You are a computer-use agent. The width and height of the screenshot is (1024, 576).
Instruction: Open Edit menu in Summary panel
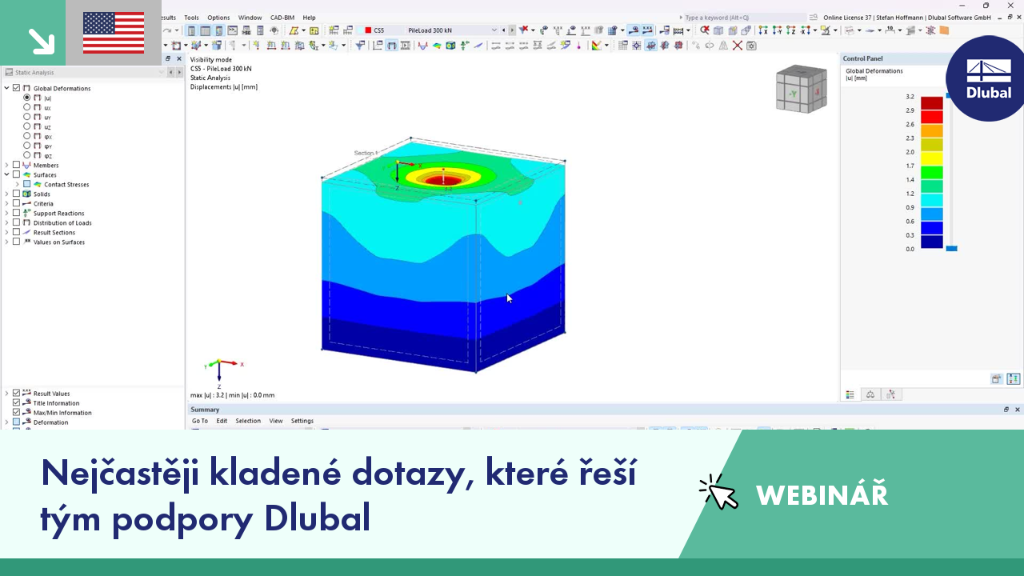[x=222, y=421]
